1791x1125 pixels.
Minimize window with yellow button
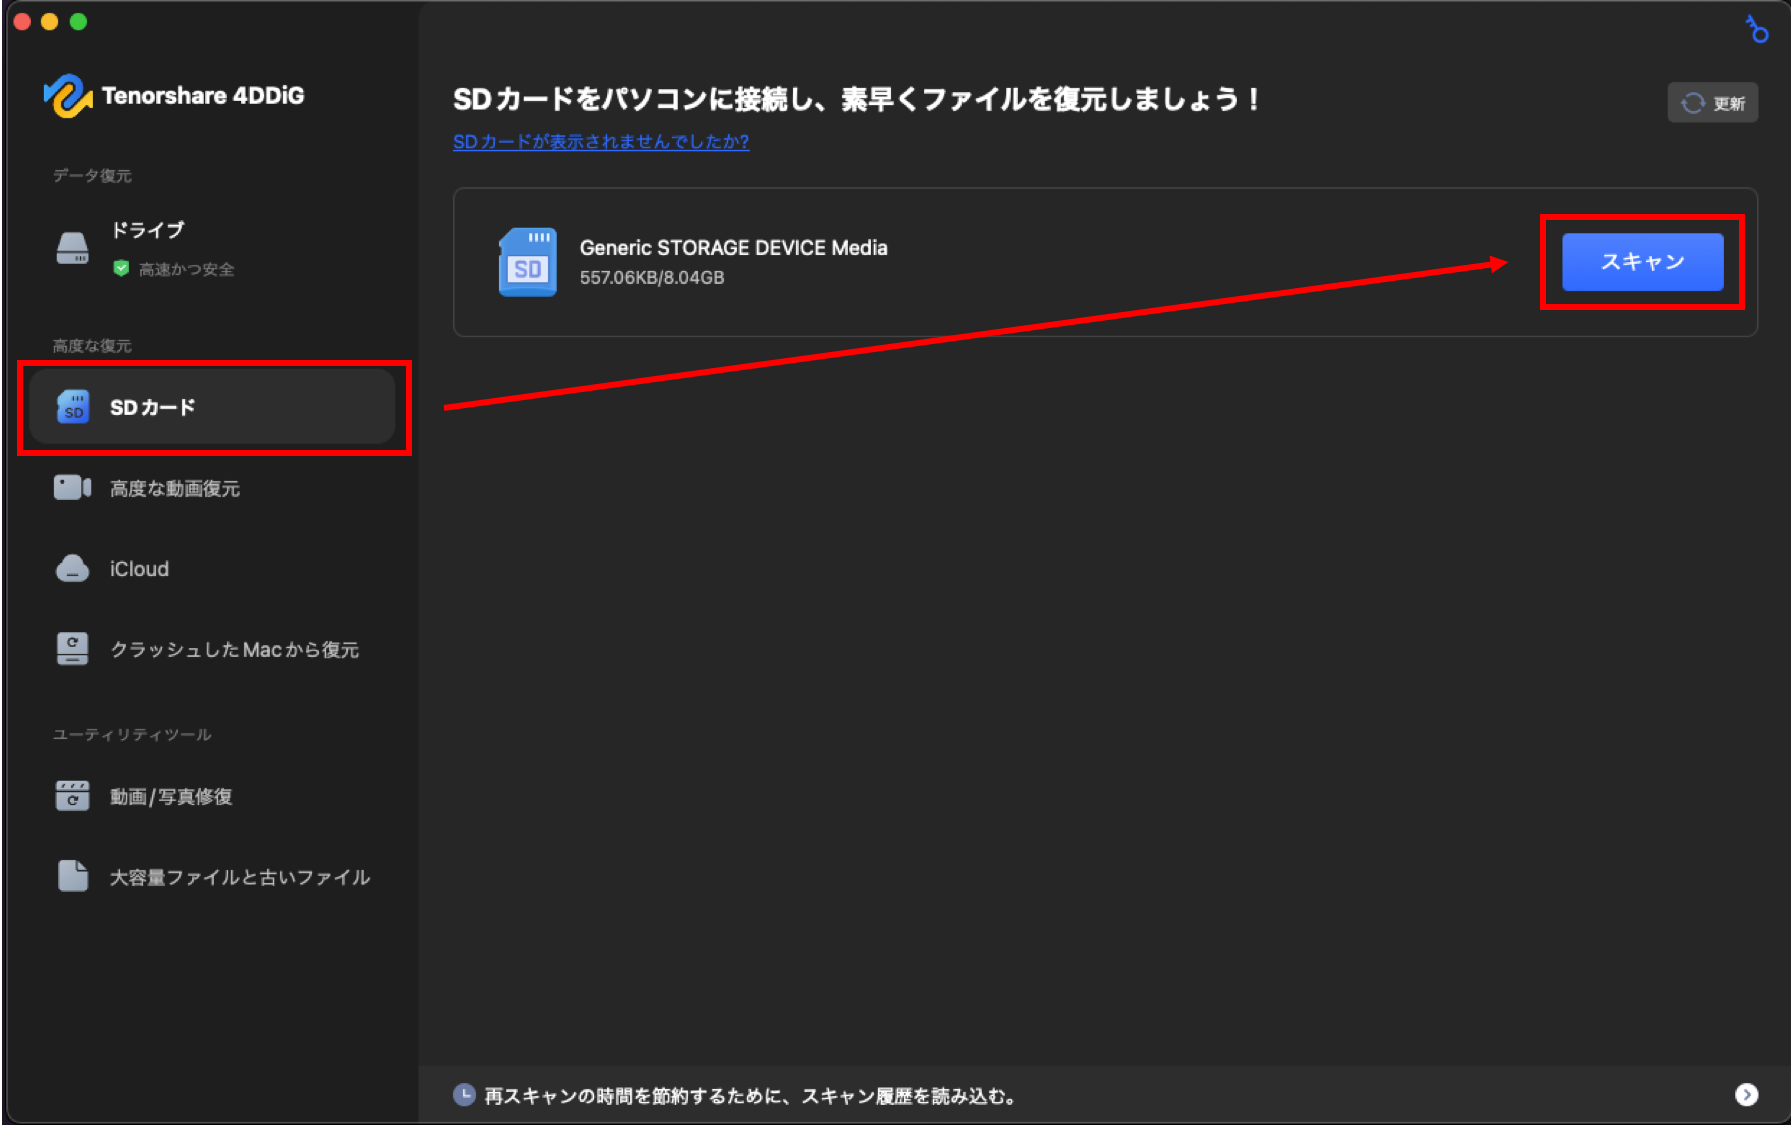click(50, 21)
